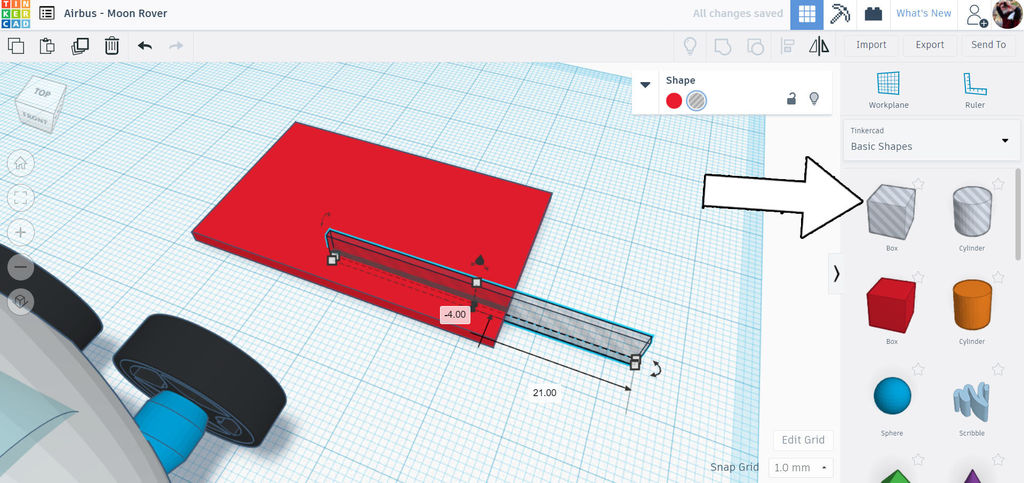Favorite the Sphere with its star
Image resolution: width=1024 pixels, height=483 pixels.
point(918,369)
